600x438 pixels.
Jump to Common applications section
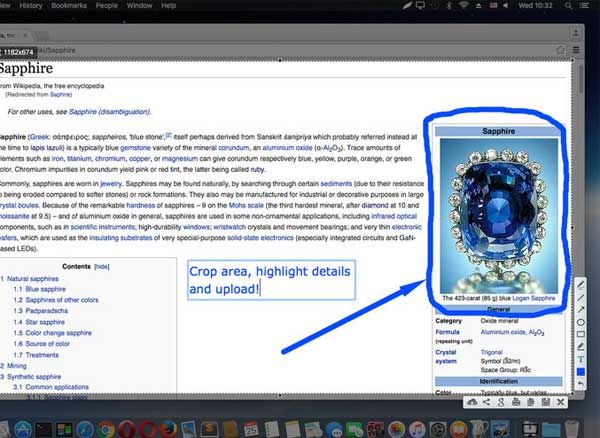(x=57, y=387)
